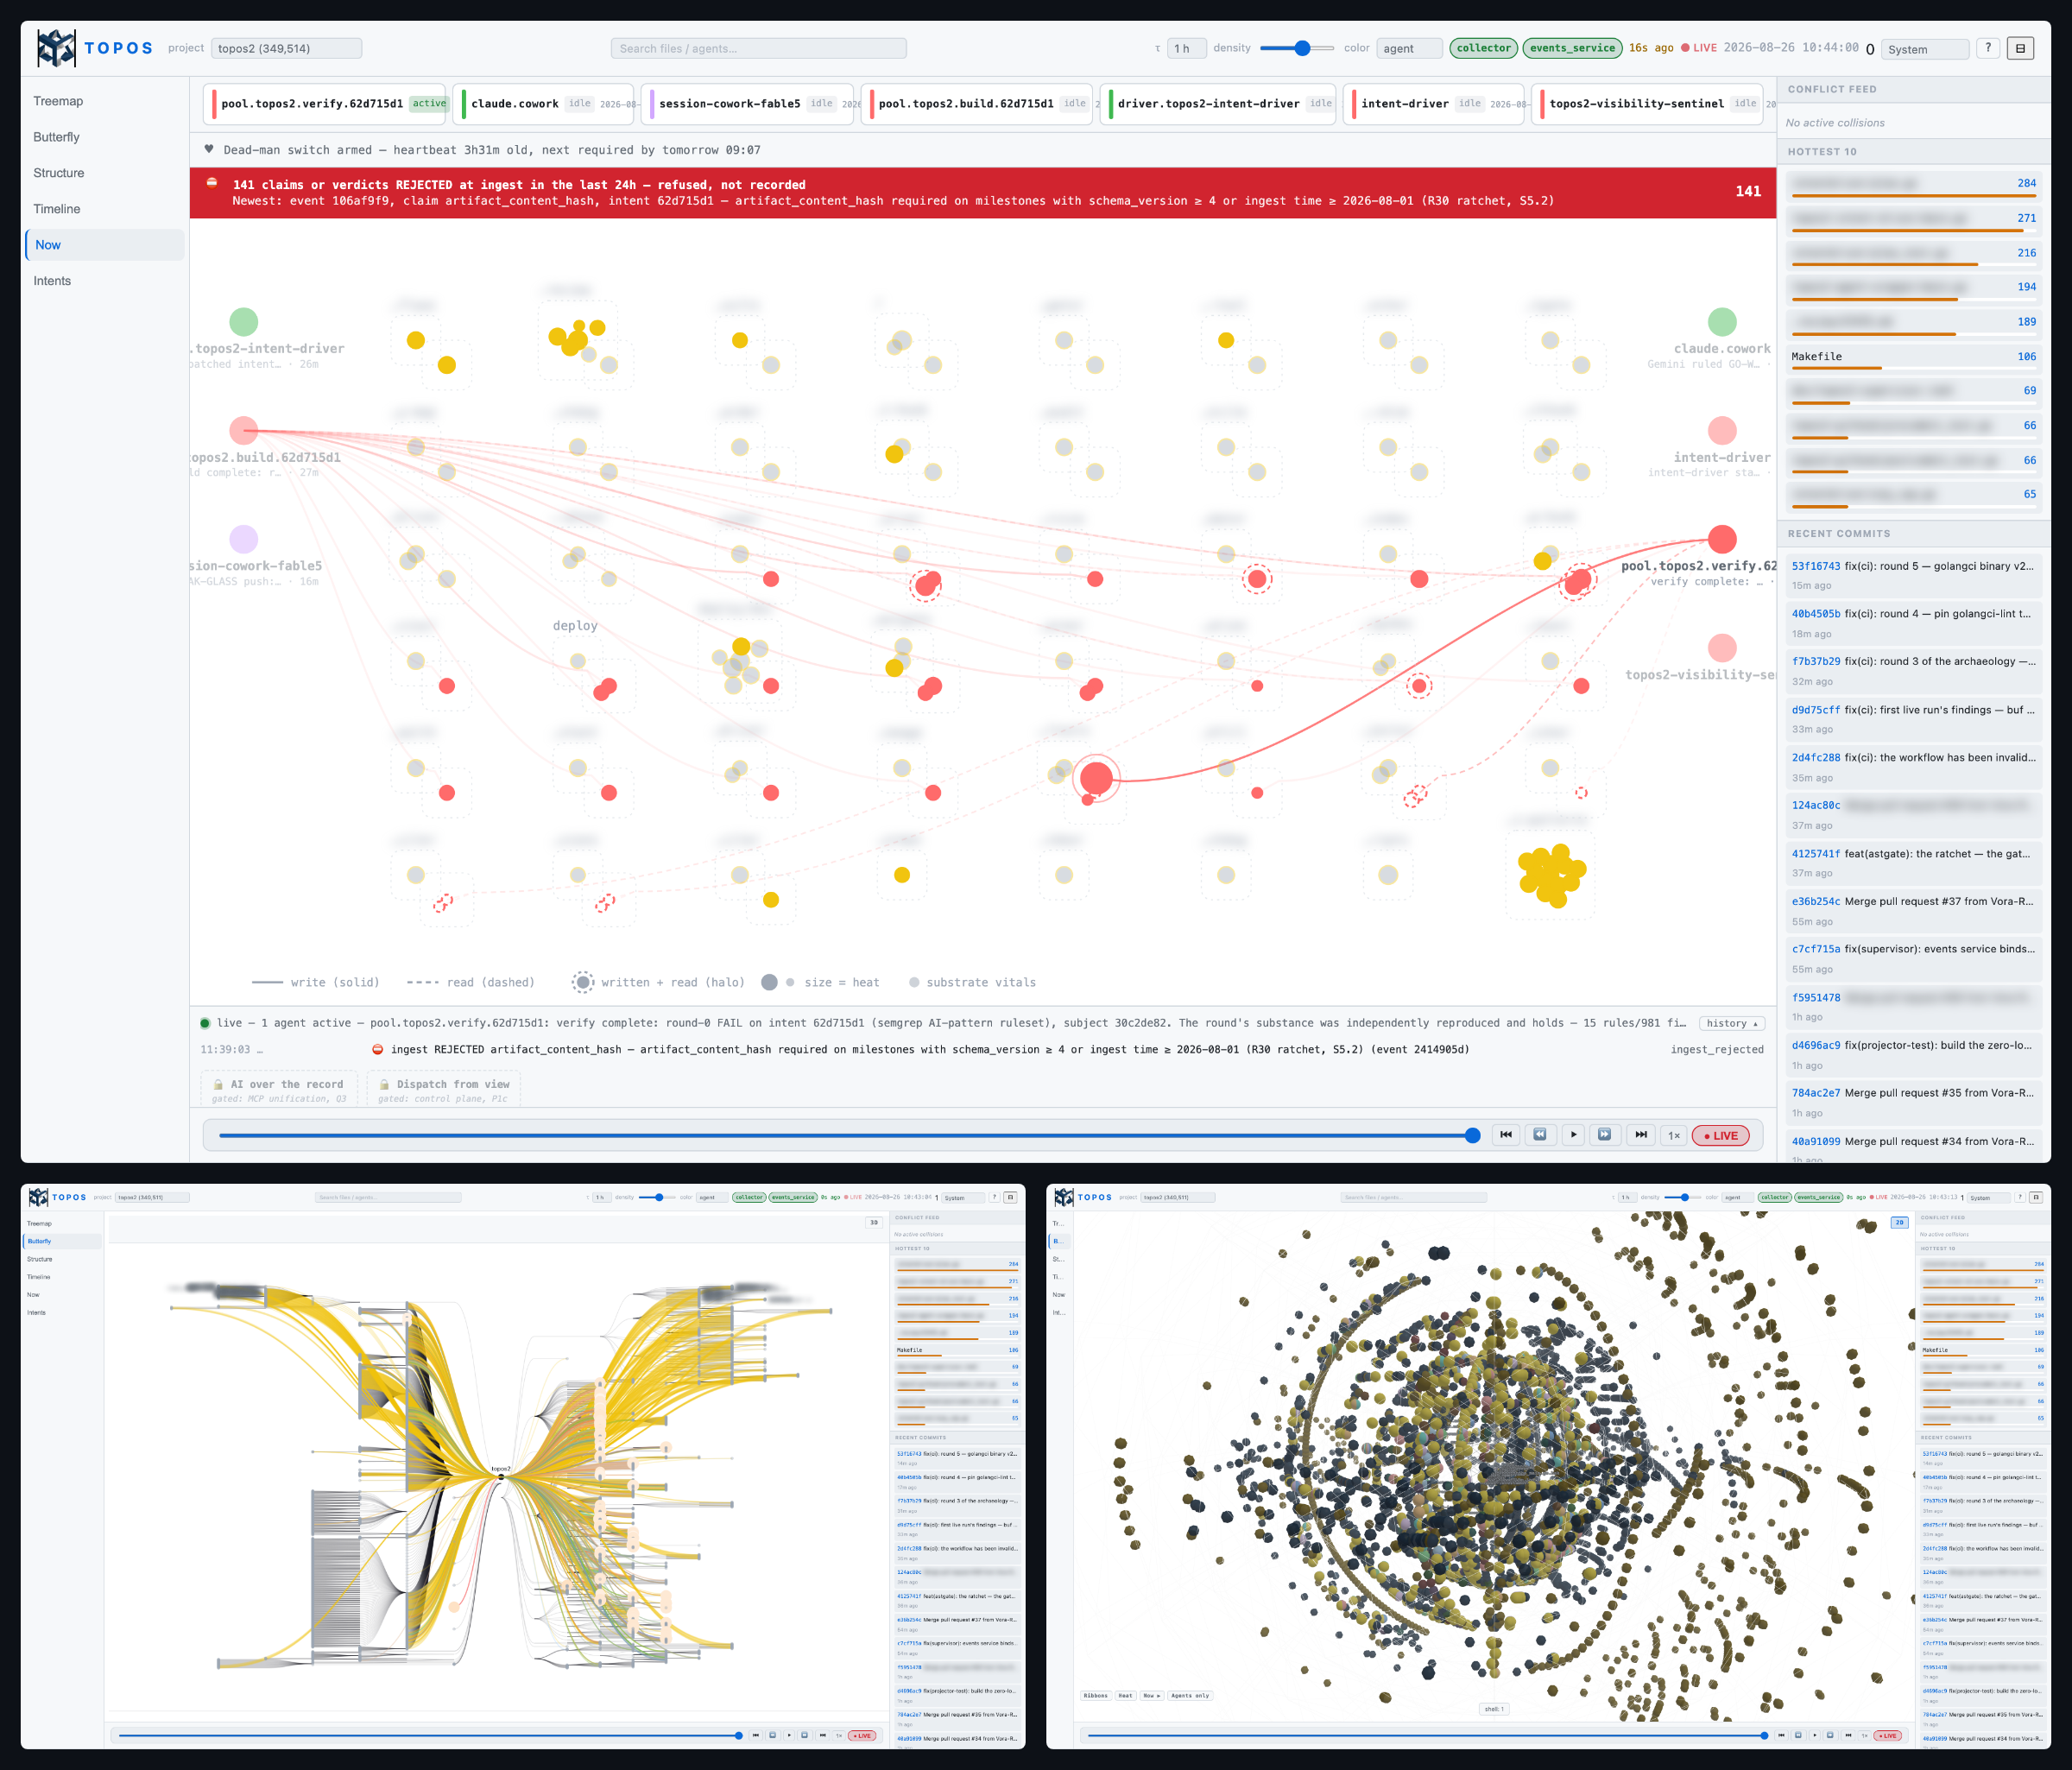This screenshot has width=2072, height=1770.
Task: Open the help question mark button
Action: 1988,48
